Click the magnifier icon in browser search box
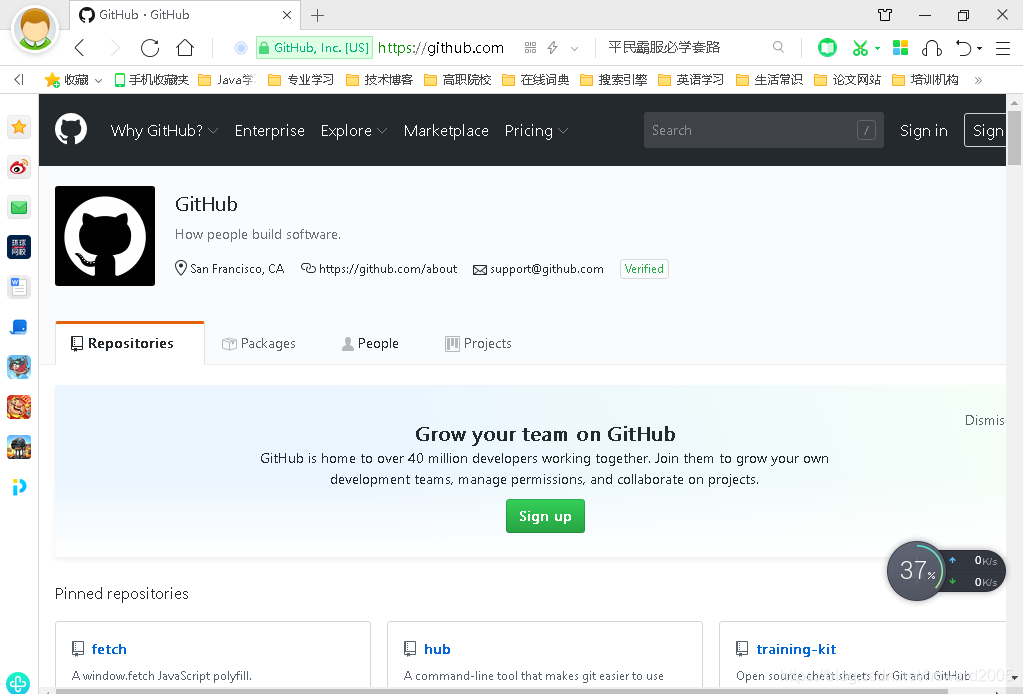Image resolution: width=1023 pixels, height=694 pixels. [x=778, y=47]
